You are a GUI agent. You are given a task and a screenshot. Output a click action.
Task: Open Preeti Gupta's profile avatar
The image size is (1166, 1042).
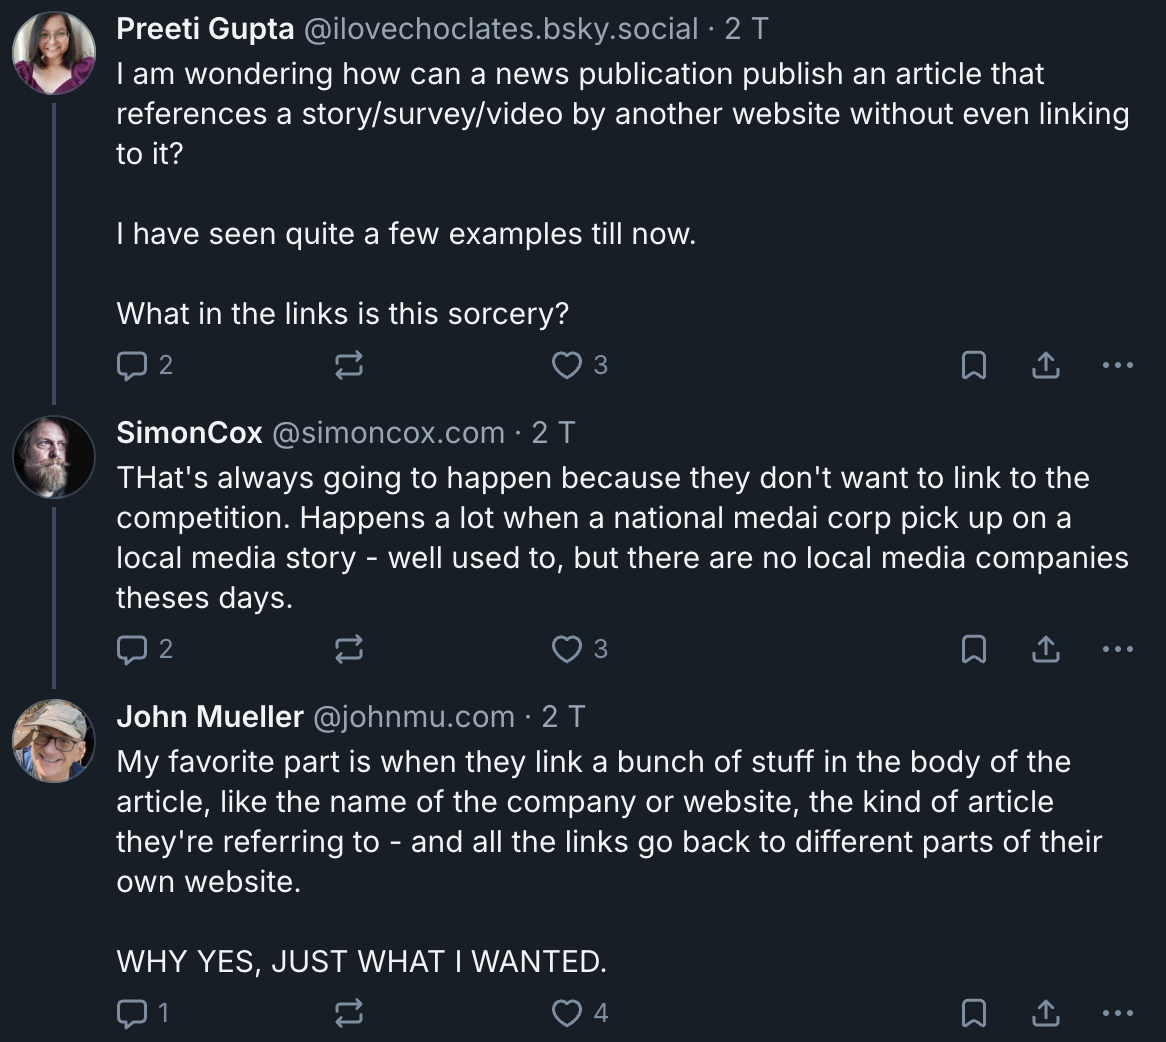(x=54, y=53)
